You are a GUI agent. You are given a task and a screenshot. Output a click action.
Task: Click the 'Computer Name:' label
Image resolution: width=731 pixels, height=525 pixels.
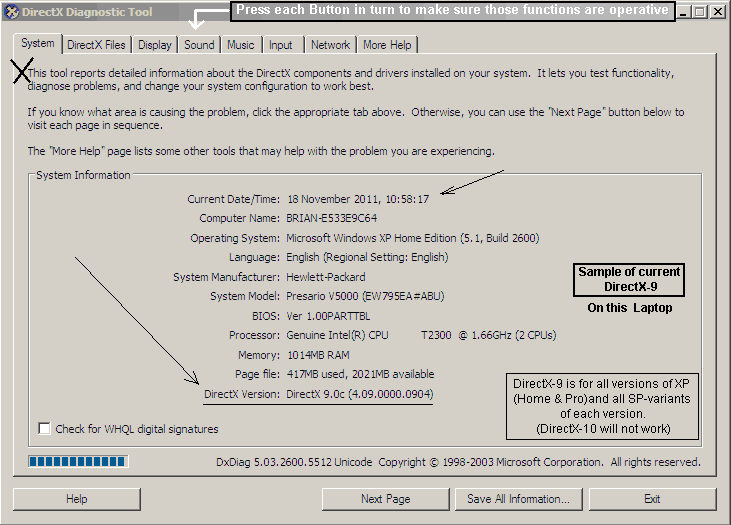tap(240, 218)
